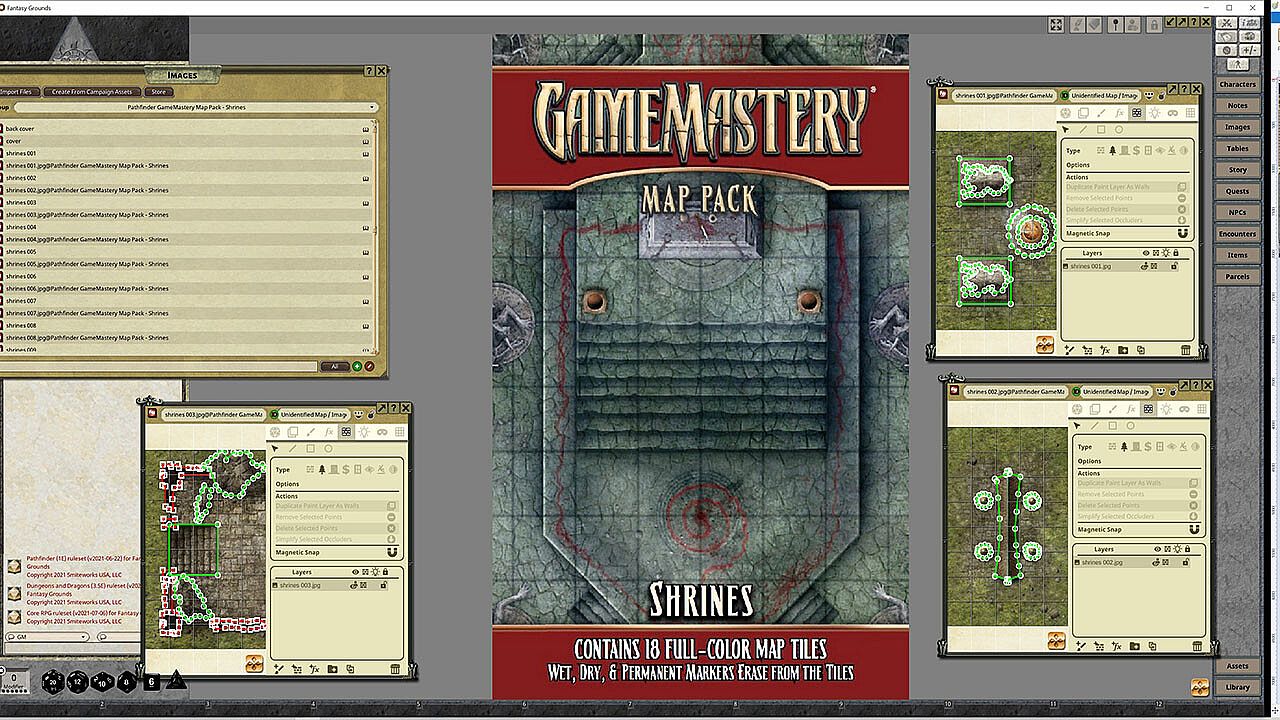This screenshot has width=1280, height=720.
Task: Click add folder layer icon in shrines 001 window
Action: tap(1123, 350)
